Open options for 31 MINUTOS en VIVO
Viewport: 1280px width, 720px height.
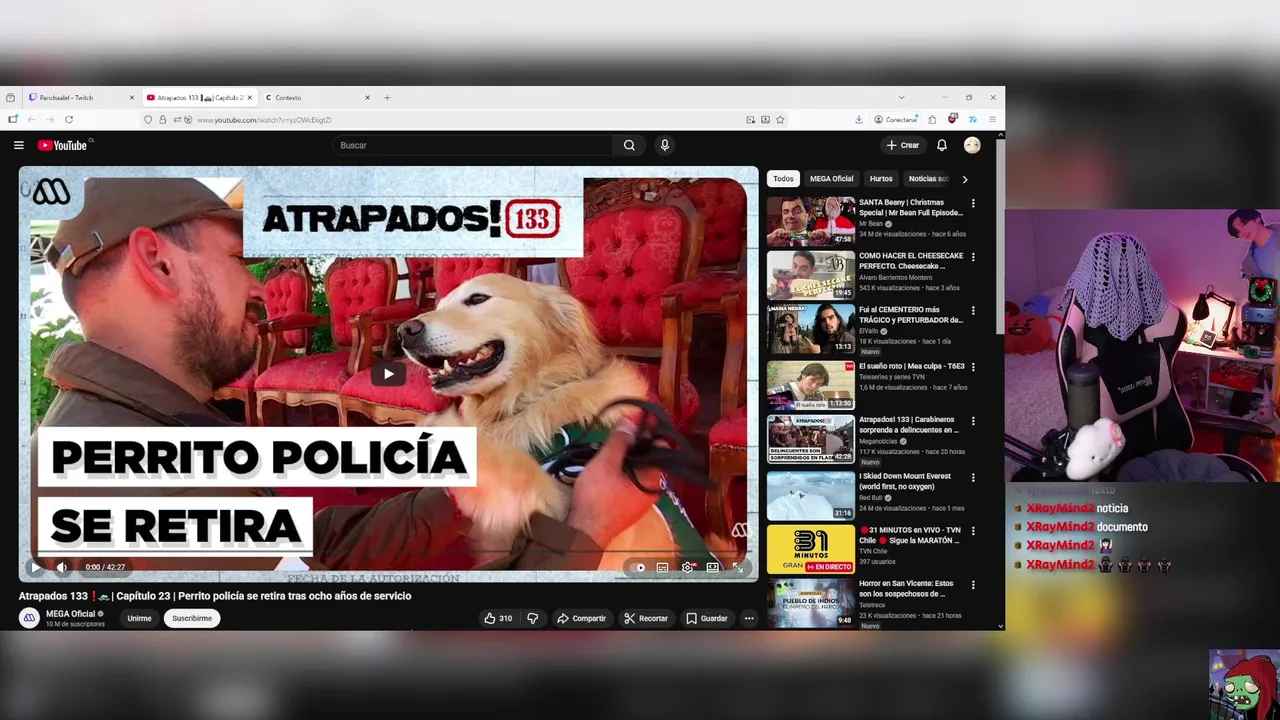(973, 531)
